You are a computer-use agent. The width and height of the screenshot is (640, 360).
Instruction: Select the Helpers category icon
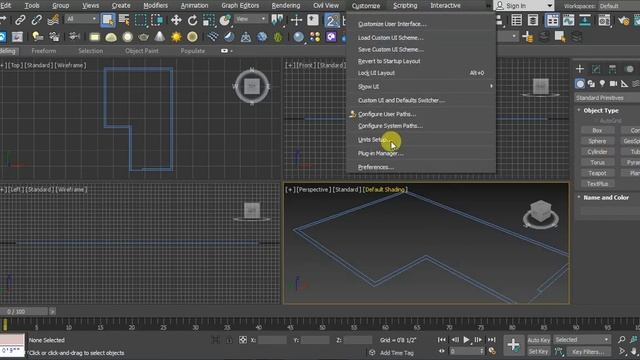(x=624, y=84)
